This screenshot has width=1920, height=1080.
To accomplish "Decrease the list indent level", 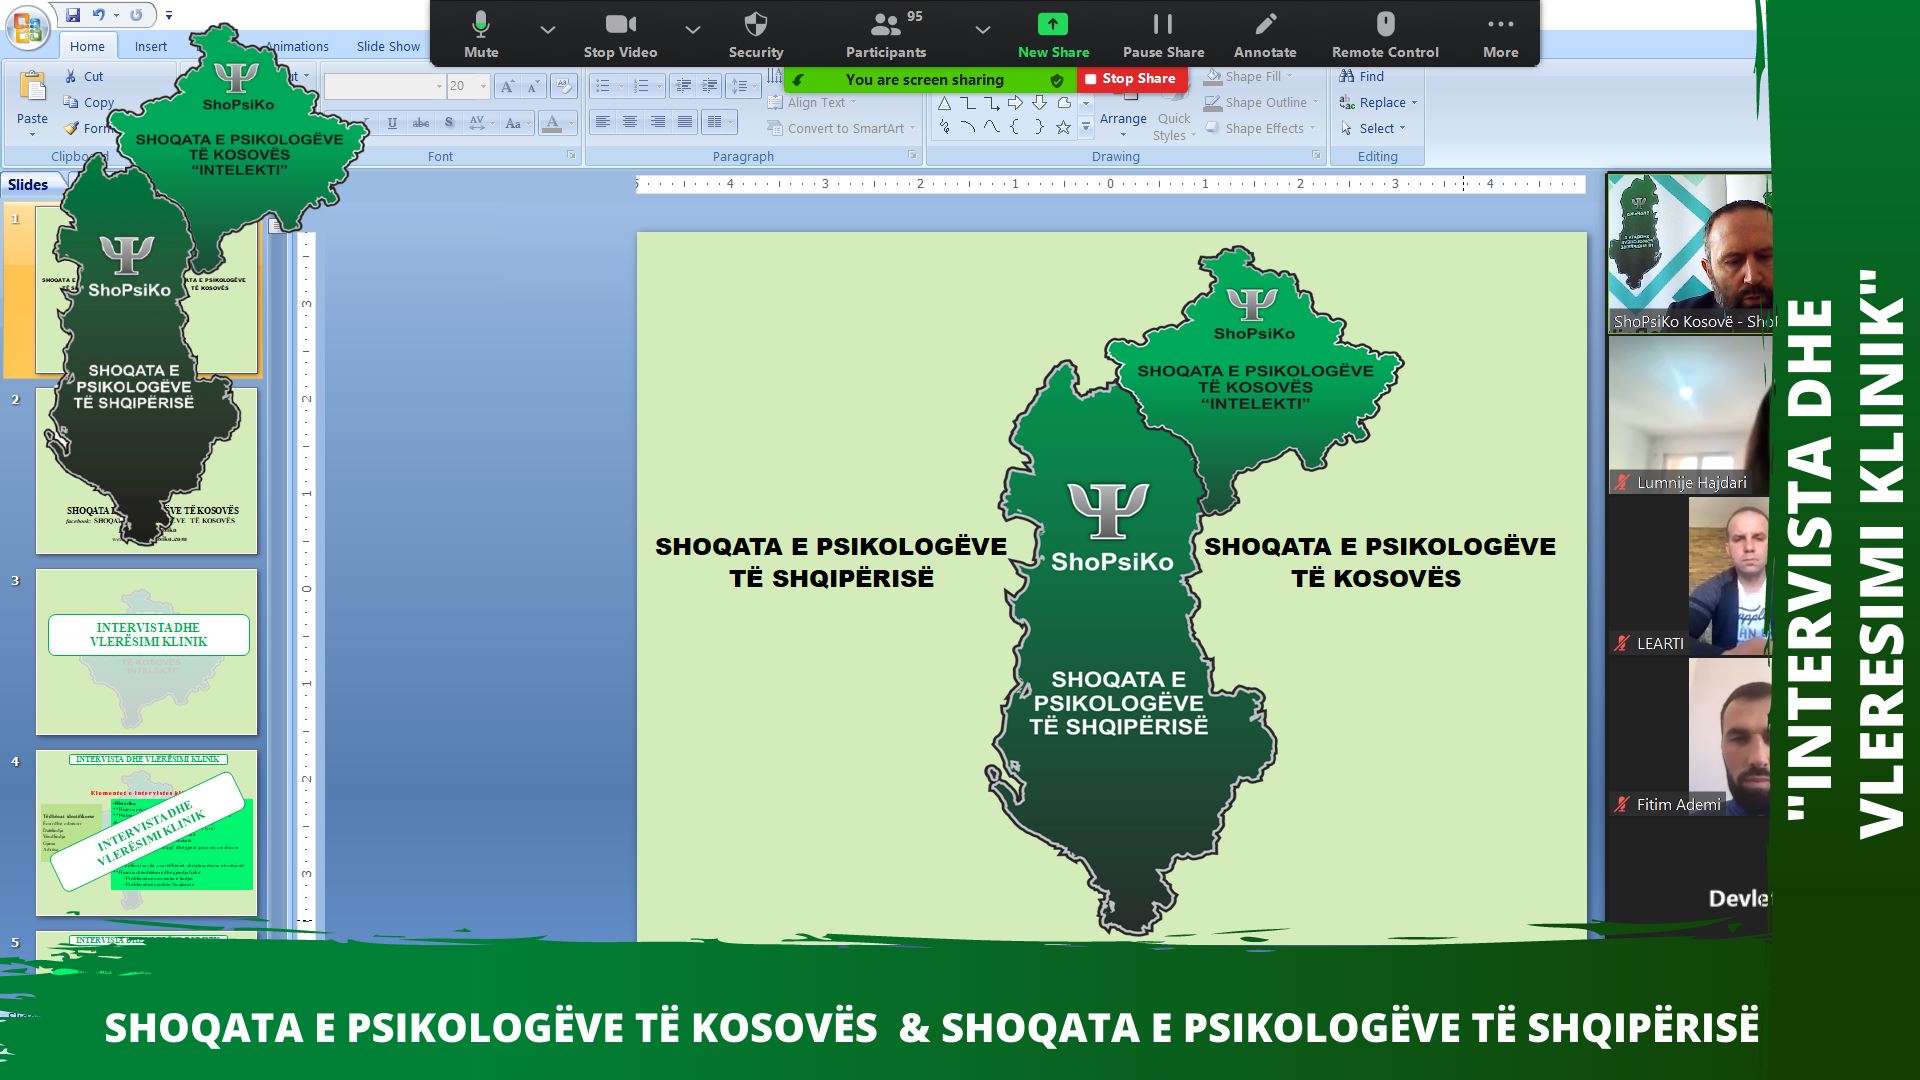I will click(683, 86).
